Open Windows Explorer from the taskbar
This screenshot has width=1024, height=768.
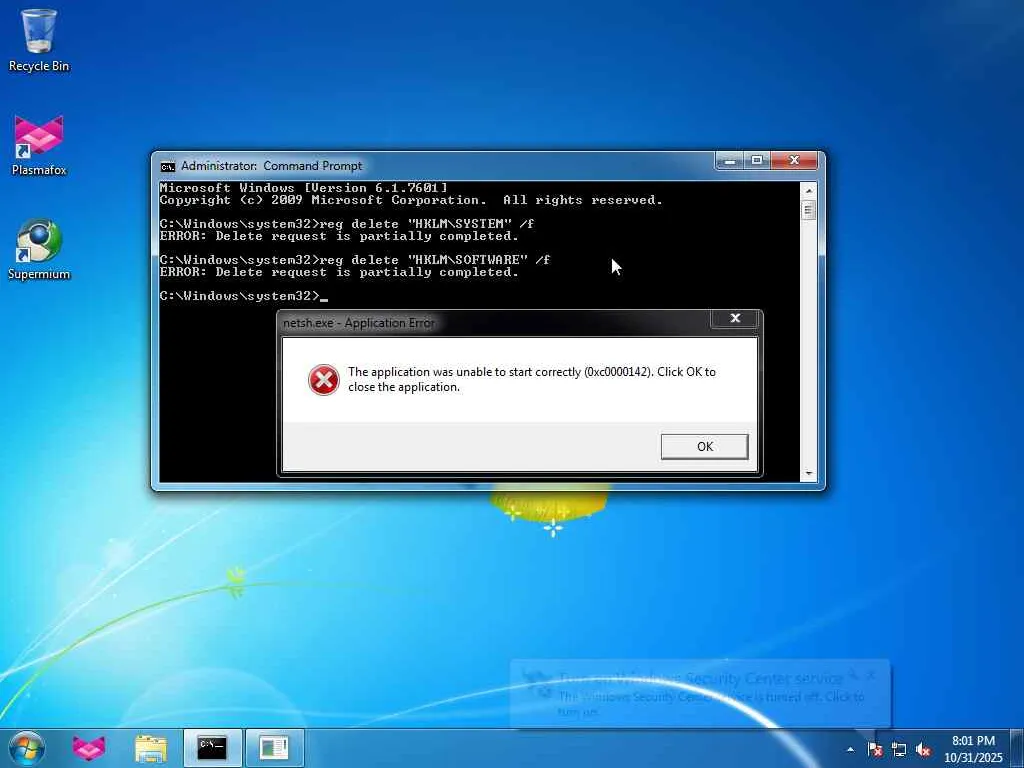[x=150, y=748]
